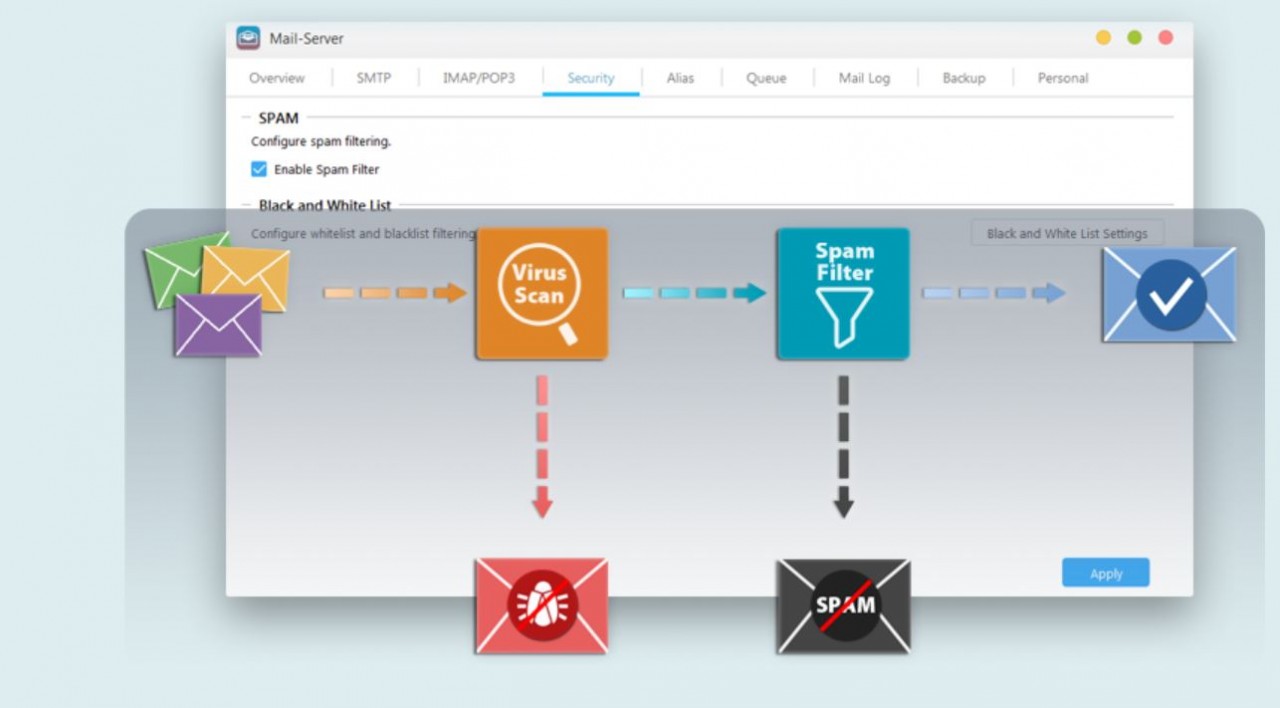1280x708 pixels.
Task: Click the Mail-Server app icon in title bar
Action: click(248, 38)
